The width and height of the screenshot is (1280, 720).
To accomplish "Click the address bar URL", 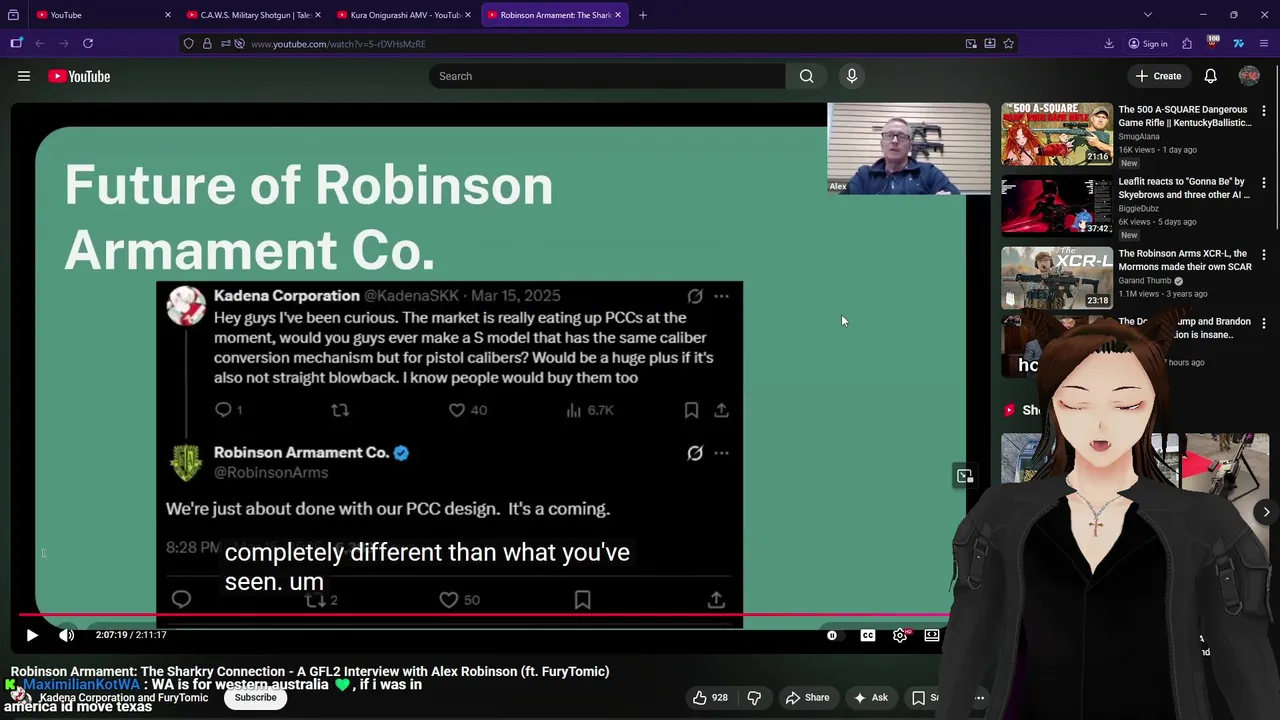I will click(338, 44).
